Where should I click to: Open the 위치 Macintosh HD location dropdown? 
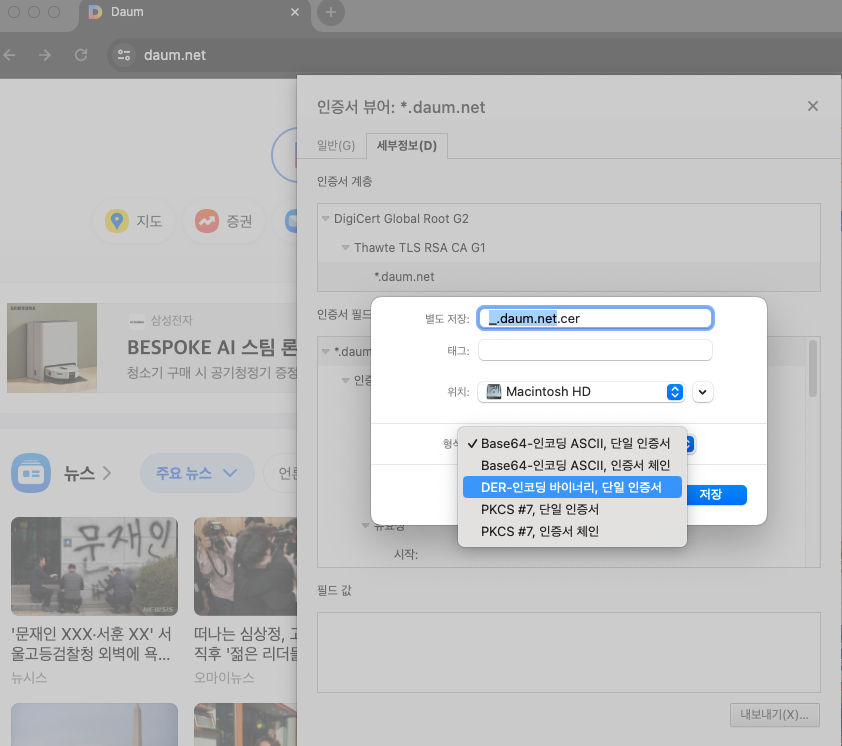581,392
